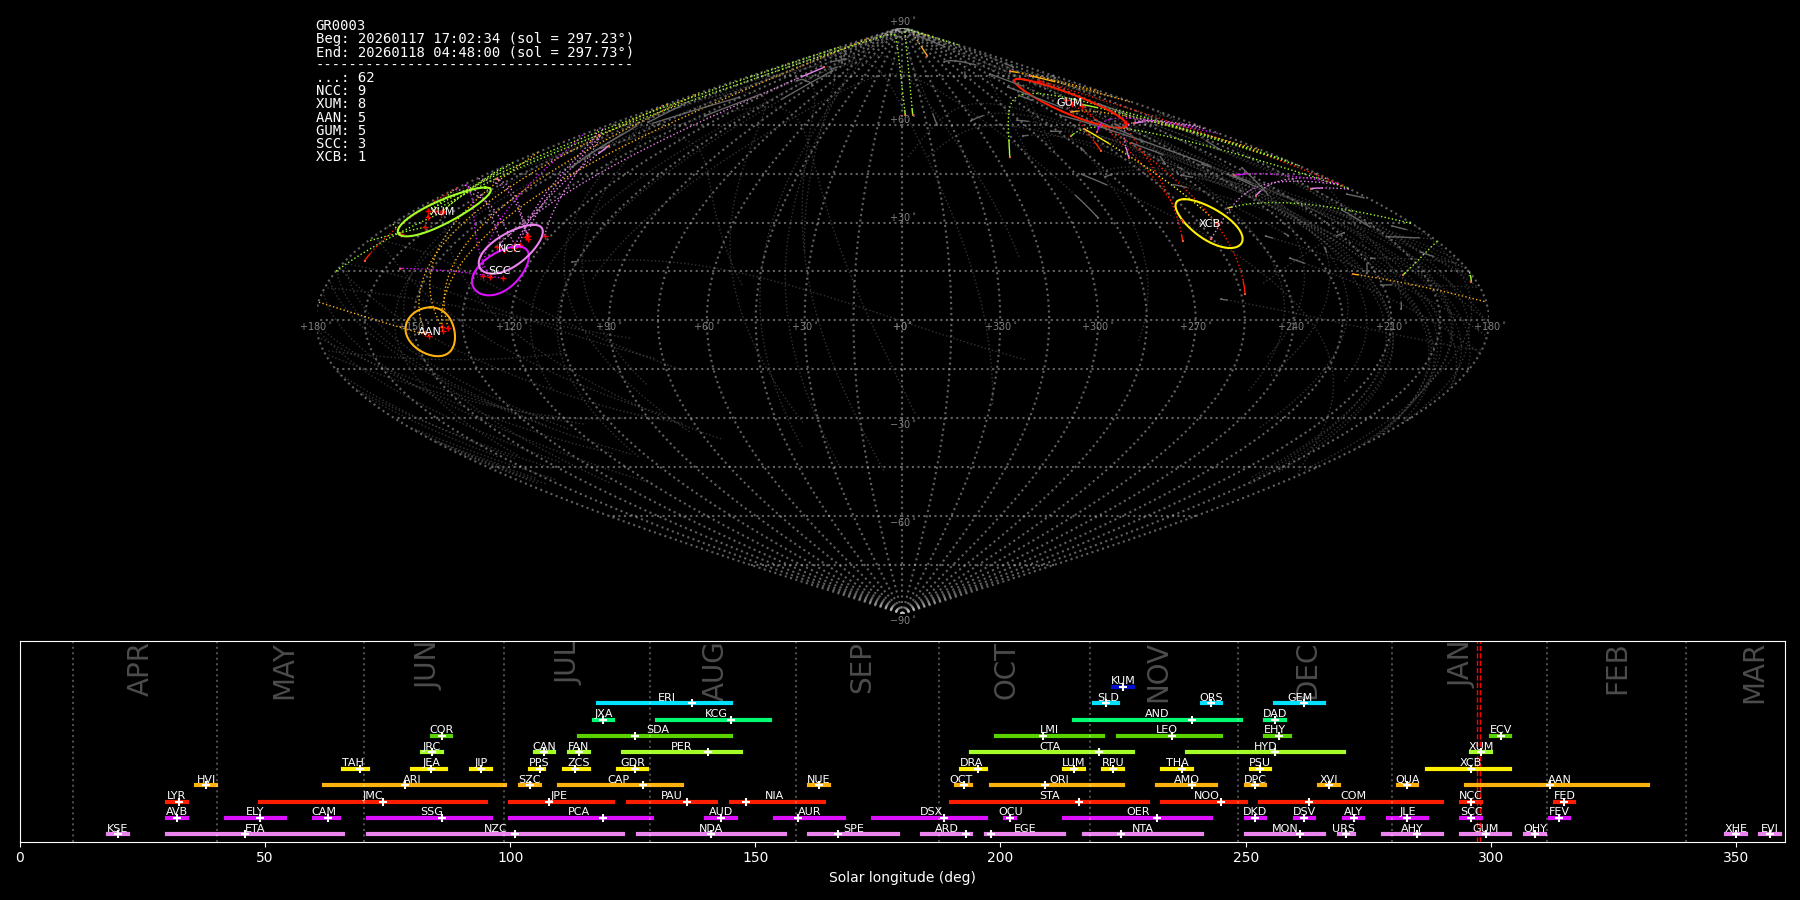Select the magenta SCC radiant ellipse

click(499, 271)
